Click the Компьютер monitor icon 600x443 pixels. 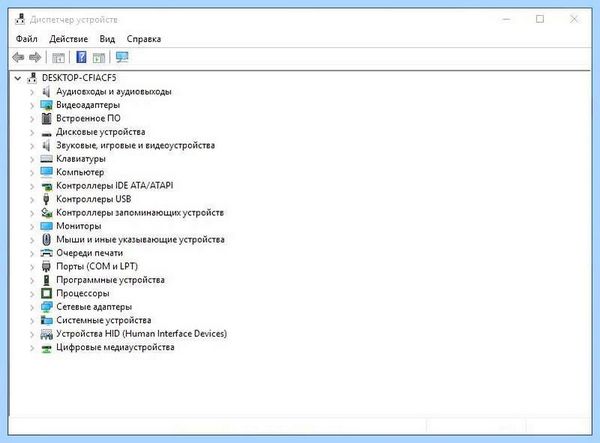[x=46, y=172]
